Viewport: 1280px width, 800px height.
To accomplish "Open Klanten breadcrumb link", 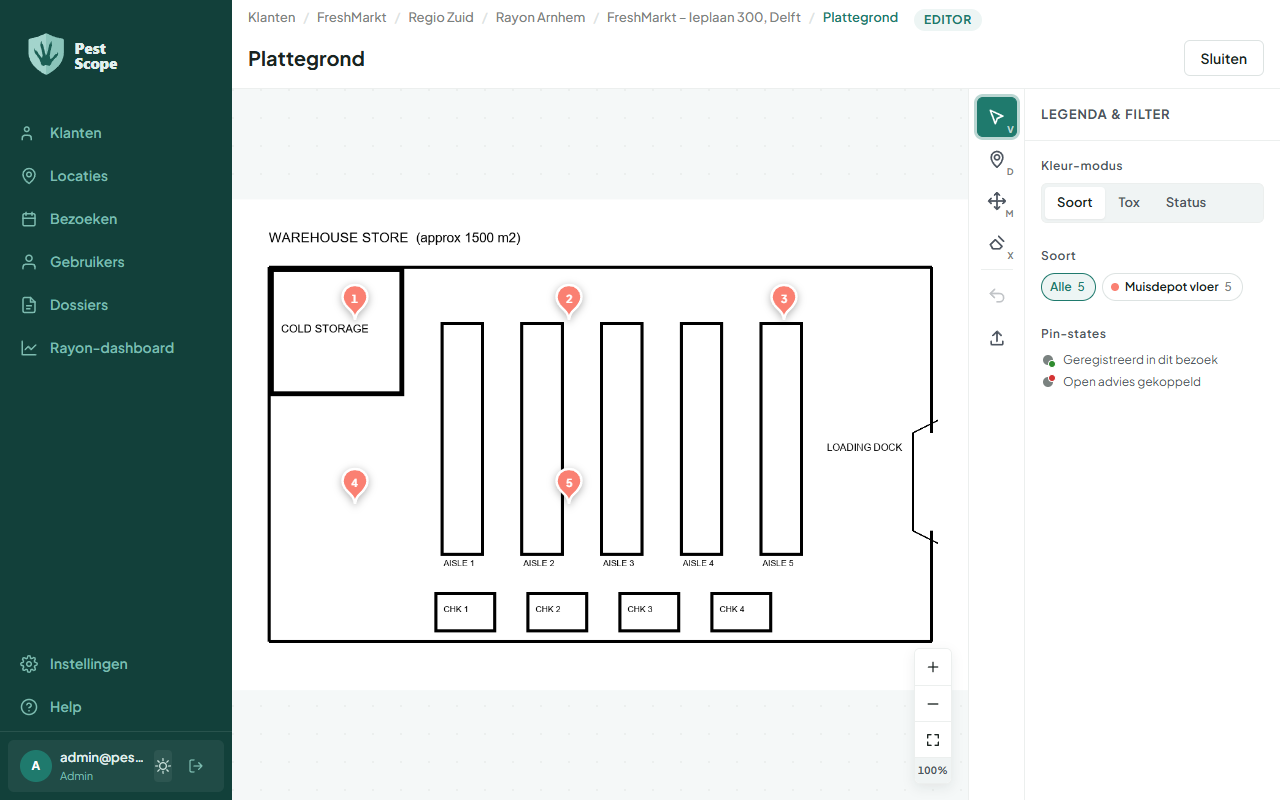I will click(x=272, y=18).
